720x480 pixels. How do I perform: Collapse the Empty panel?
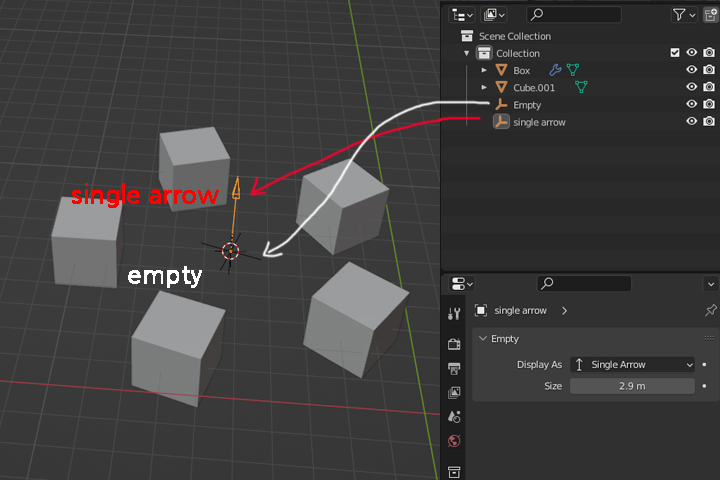(483, 339)
